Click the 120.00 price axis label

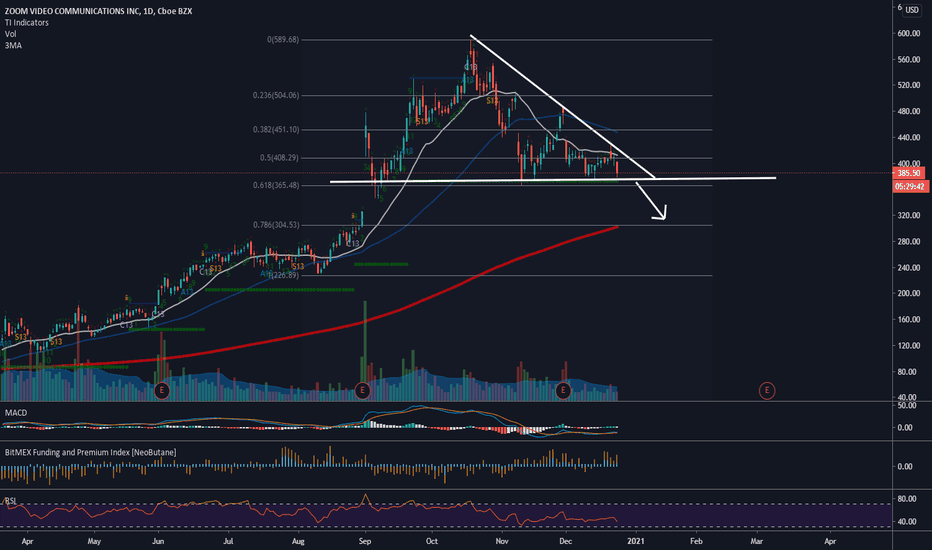coord(908,345)
